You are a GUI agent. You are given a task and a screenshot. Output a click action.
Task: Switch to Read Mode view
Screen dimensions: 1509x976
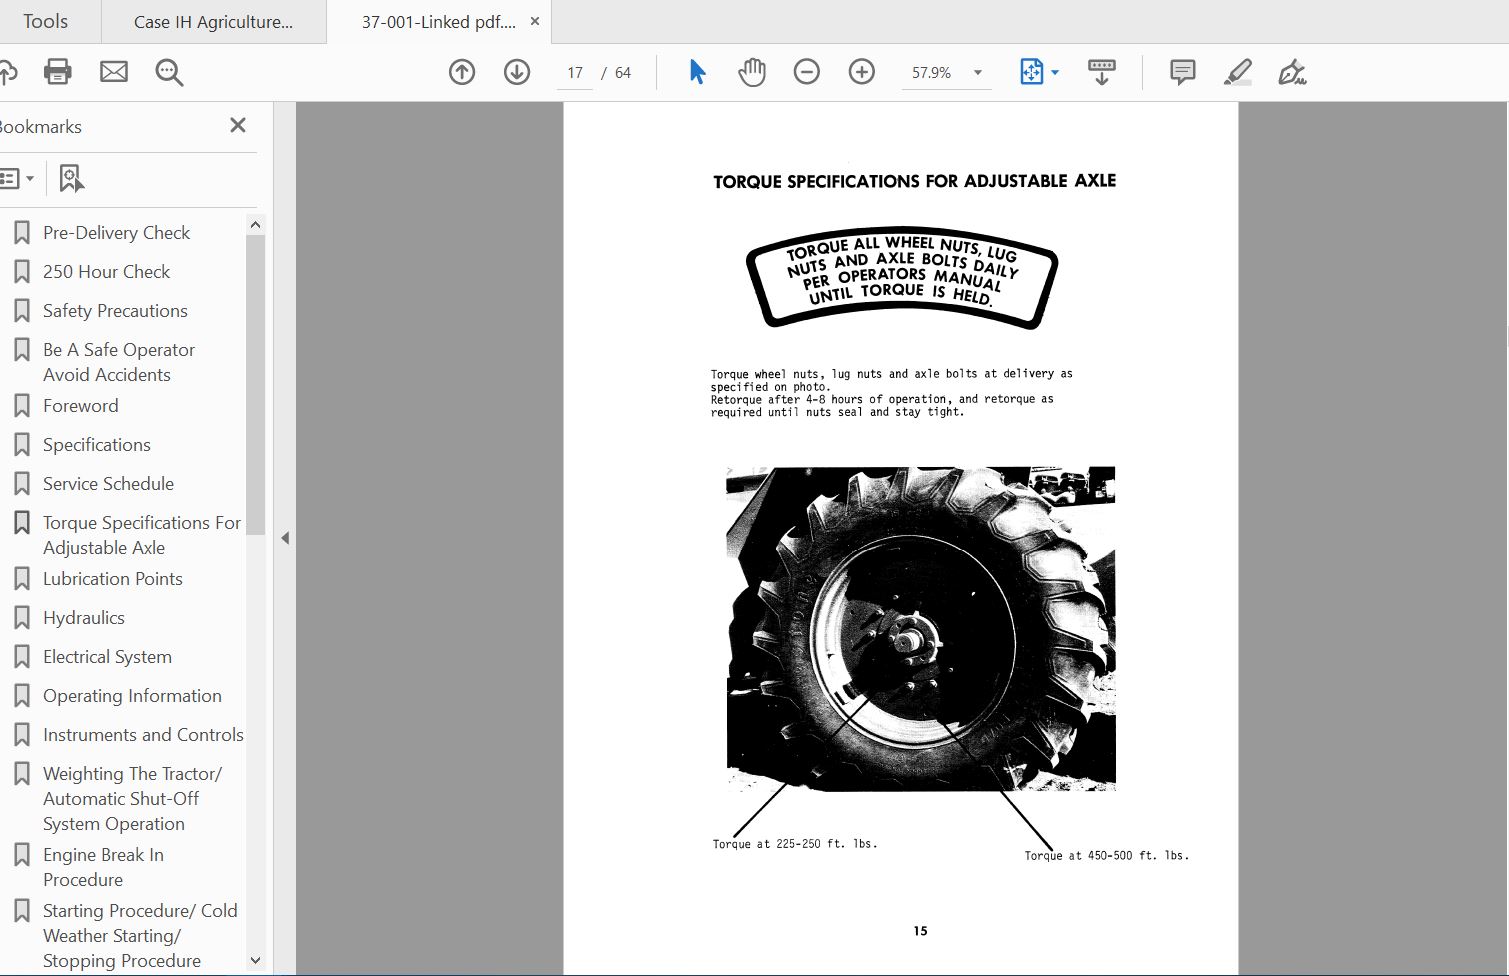[x=1101, y=71]
